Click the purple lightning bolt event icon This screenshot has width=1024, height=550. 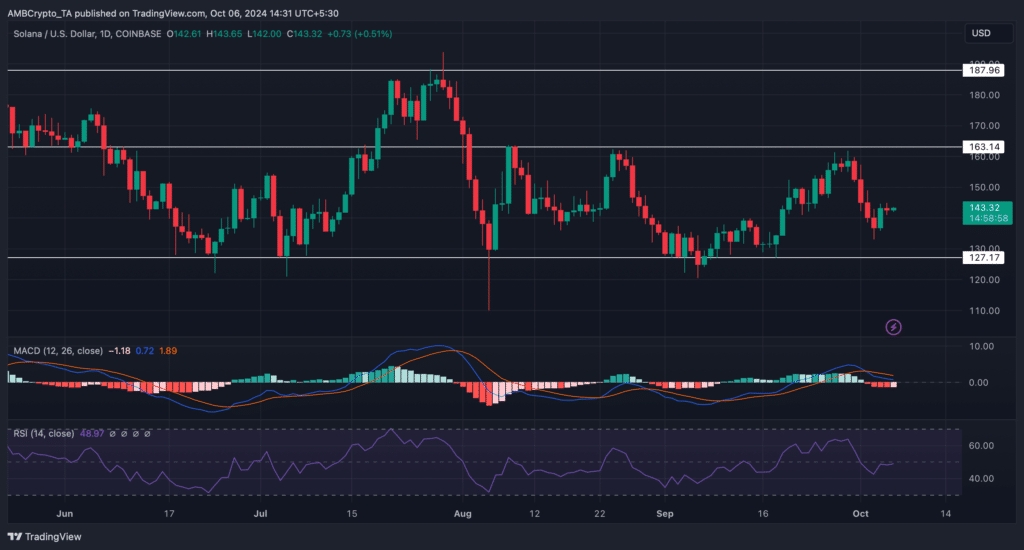coord(894,327)
